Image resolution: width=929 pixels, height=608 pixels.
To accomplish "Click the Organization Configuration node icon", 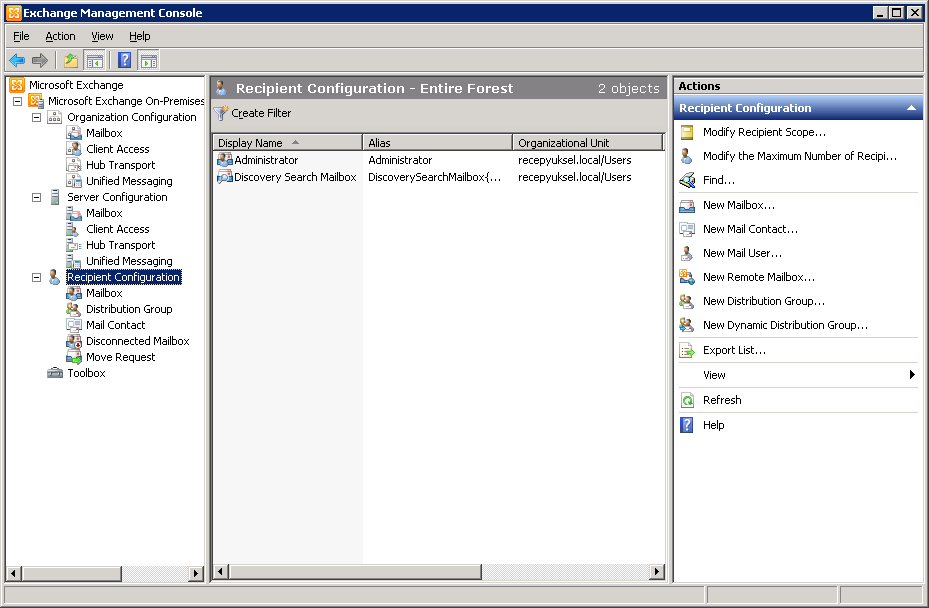I will (55, 117).
